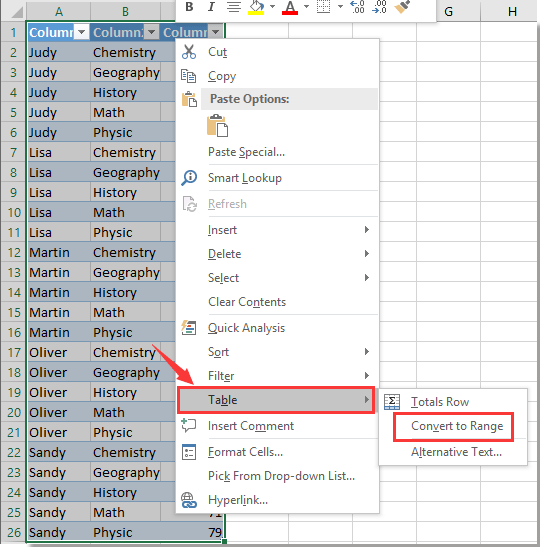The image size is (540, 547).
Task: Click Physic cell in row 26
Action: tap(126, 532)
